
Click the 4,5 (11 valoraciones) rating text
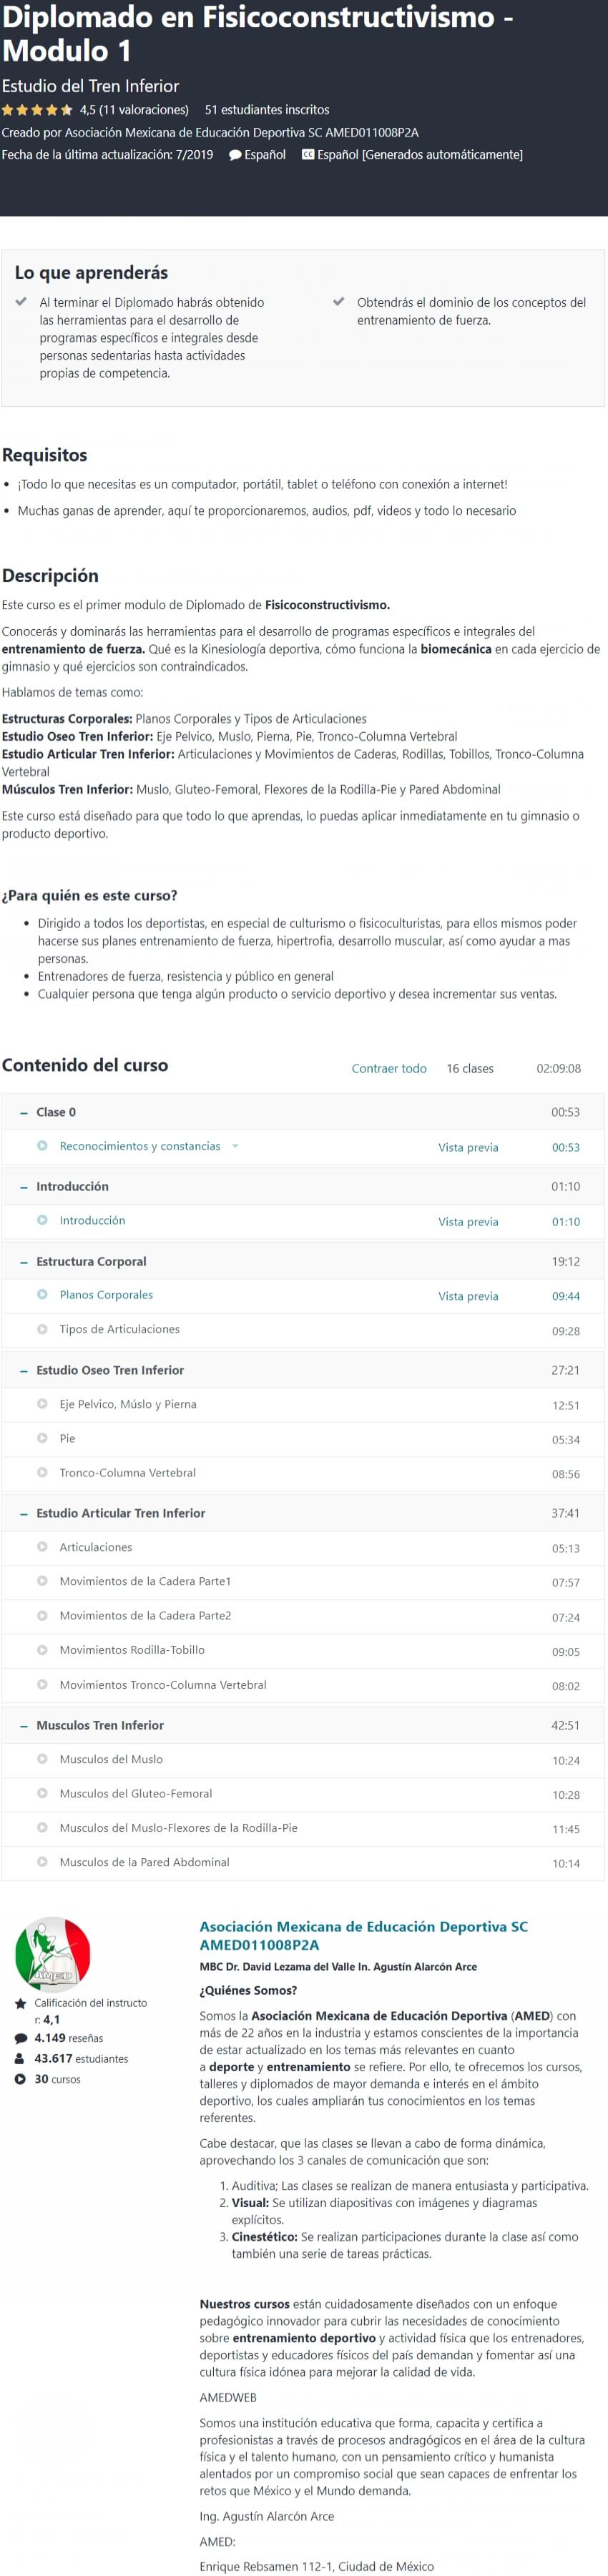coord(134,110)
